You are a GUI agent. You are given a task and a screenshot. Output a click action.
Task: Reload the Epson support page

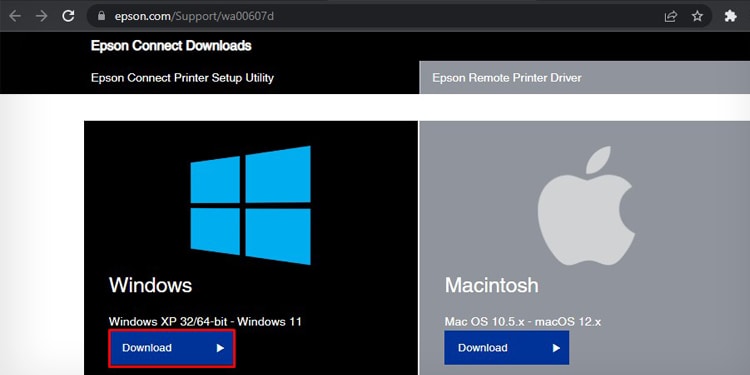coord(68,16)
